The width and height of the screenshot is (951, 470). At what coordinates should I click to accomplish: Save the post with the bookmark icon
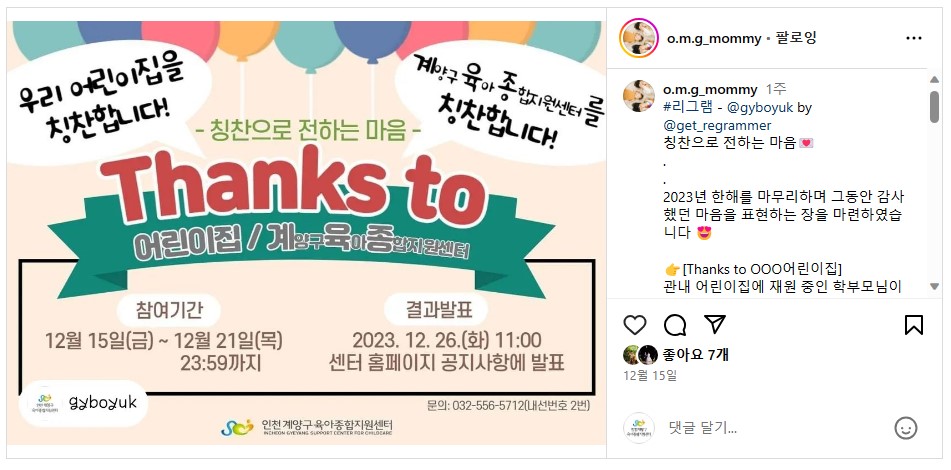pyautogui.click(x=913, y=325)
